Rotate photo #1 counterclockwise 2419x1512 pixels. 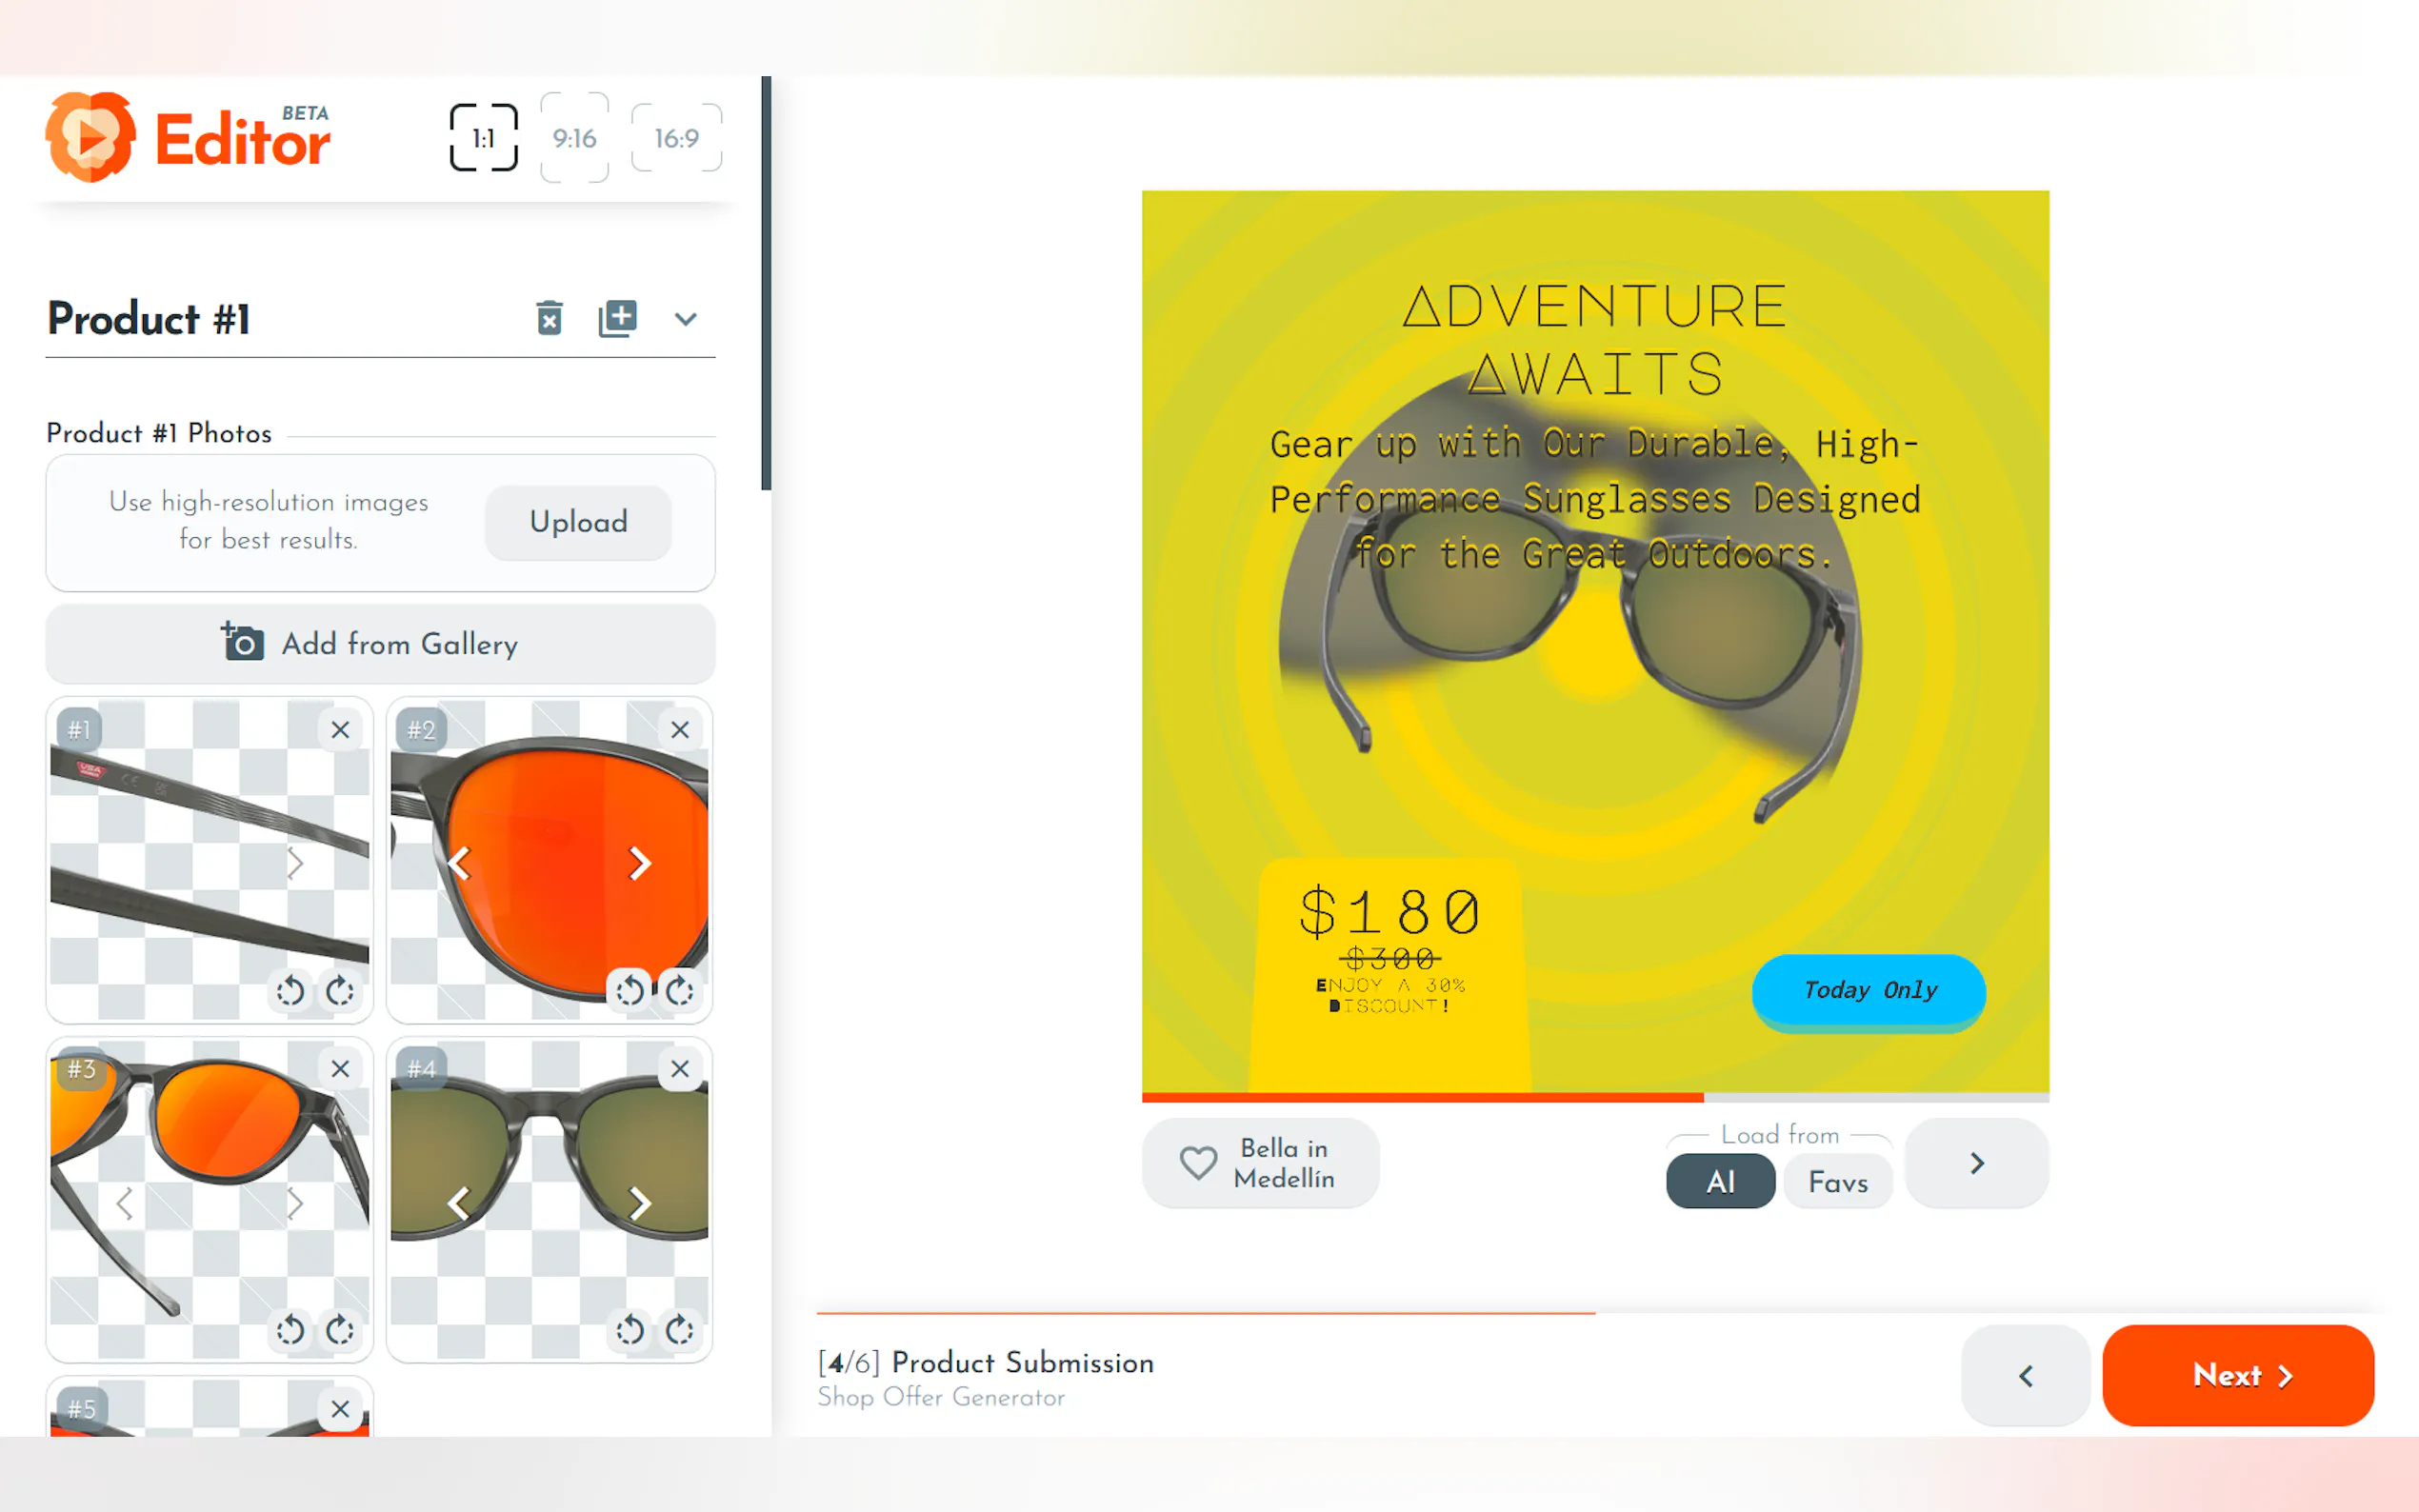(x=290, y=991)
